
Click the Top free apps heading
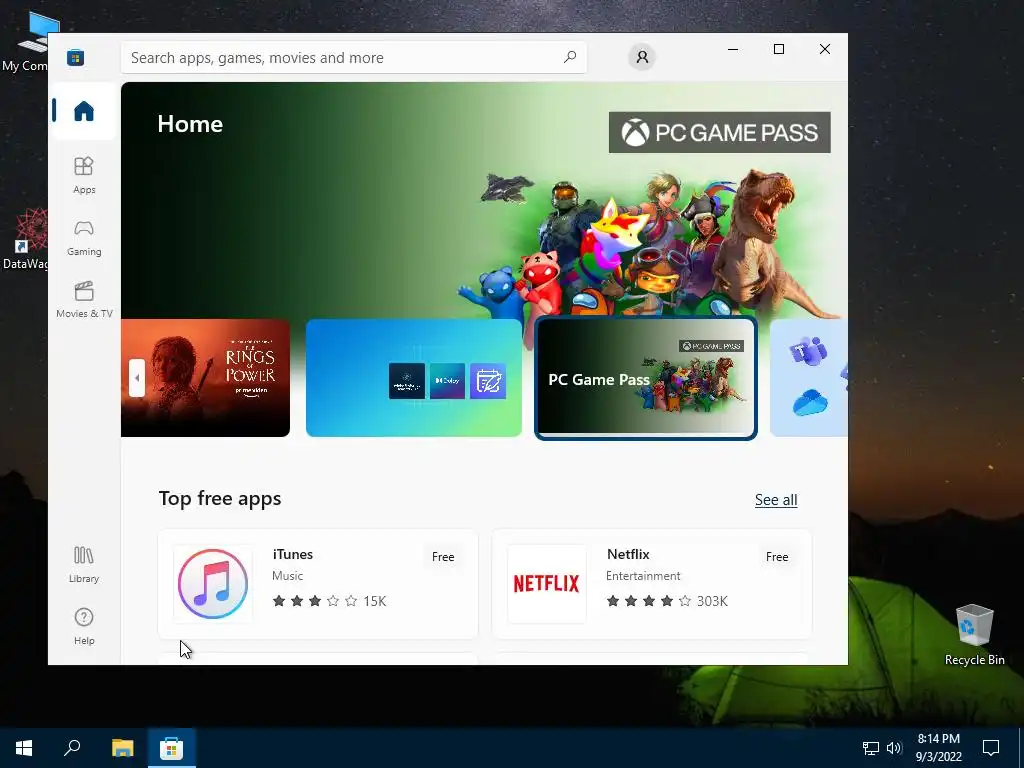click(x=220, y=499)
